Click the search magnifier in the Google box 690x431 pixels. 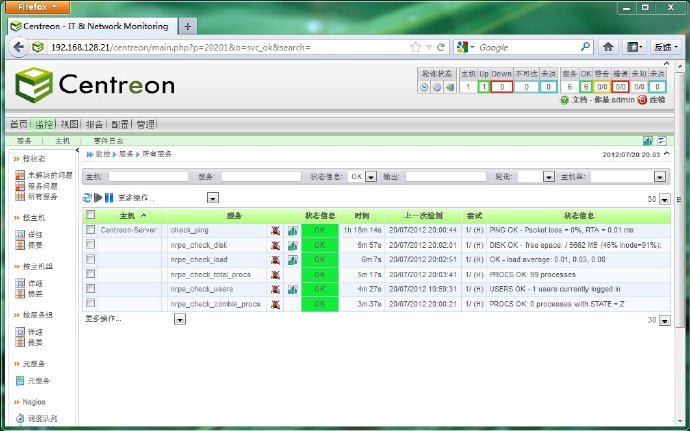(x=585, y=47)
